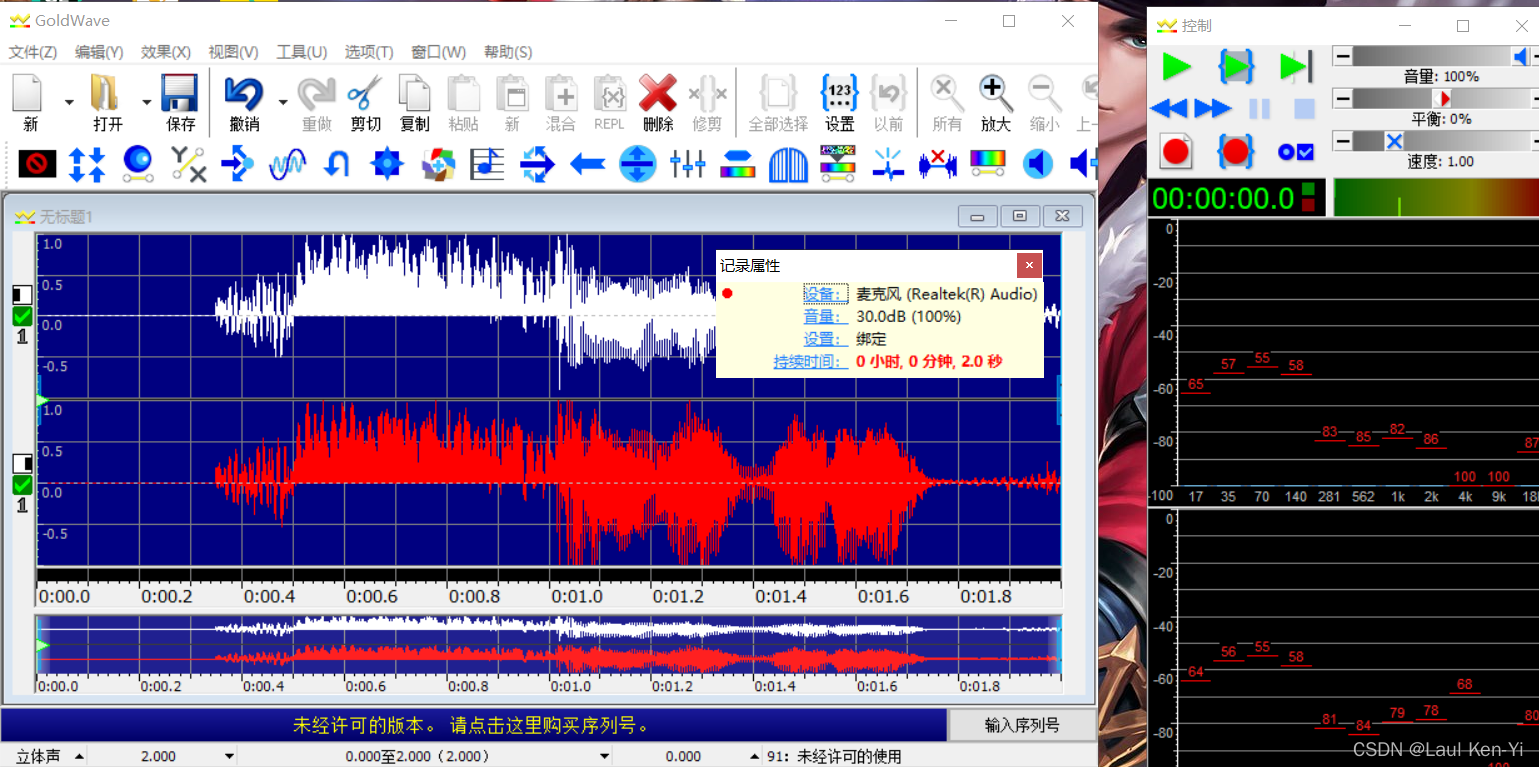The image size is (1539, 767).
Task: Open the 0.000 position dropdown arrow
Action: coord(757,756)
